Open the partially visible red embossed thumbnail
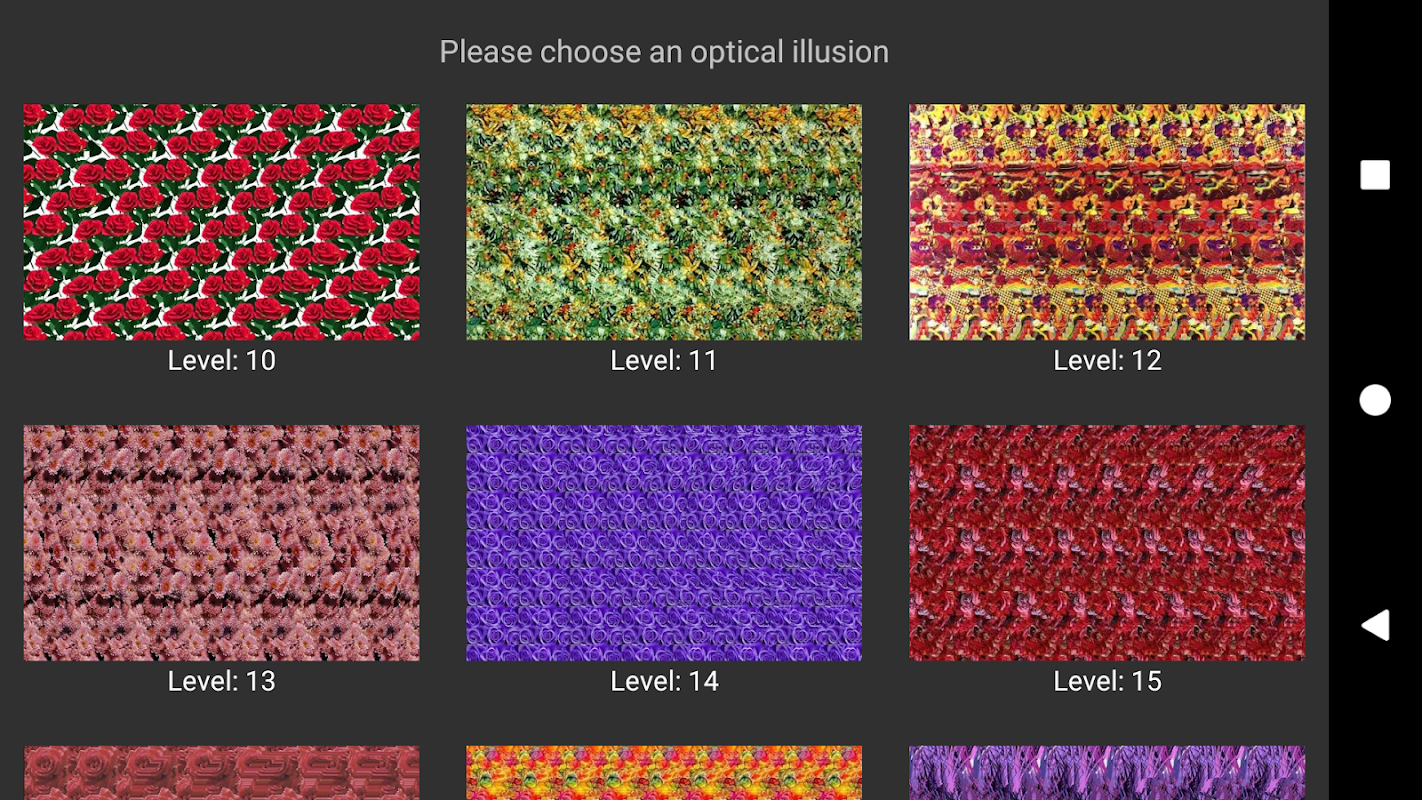 pos(221,773)
